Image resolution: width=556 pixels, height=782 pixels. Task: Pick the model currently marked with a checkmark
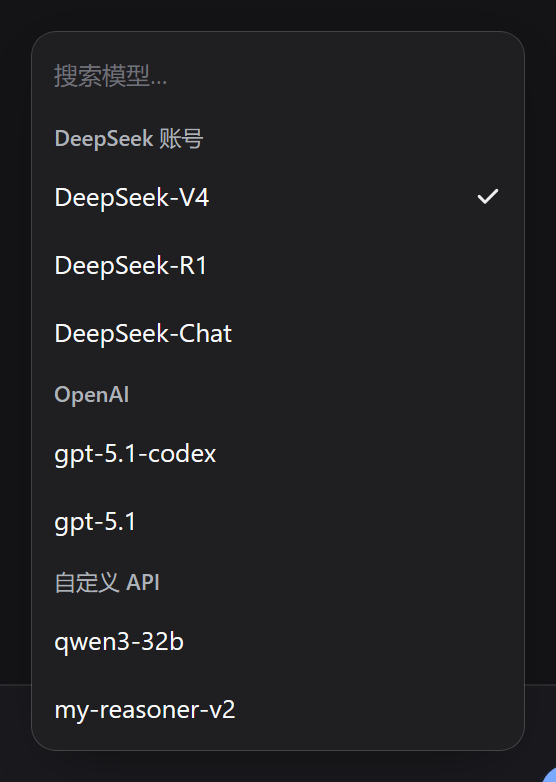pos(278,197)
